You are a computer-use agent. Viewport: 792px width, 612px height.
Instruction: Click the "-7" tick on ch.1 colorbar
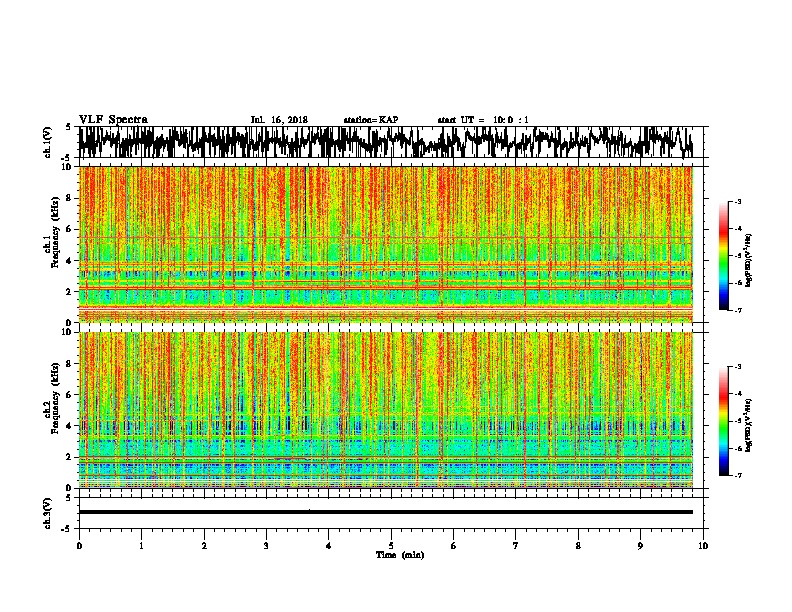[x=738, y=310]
